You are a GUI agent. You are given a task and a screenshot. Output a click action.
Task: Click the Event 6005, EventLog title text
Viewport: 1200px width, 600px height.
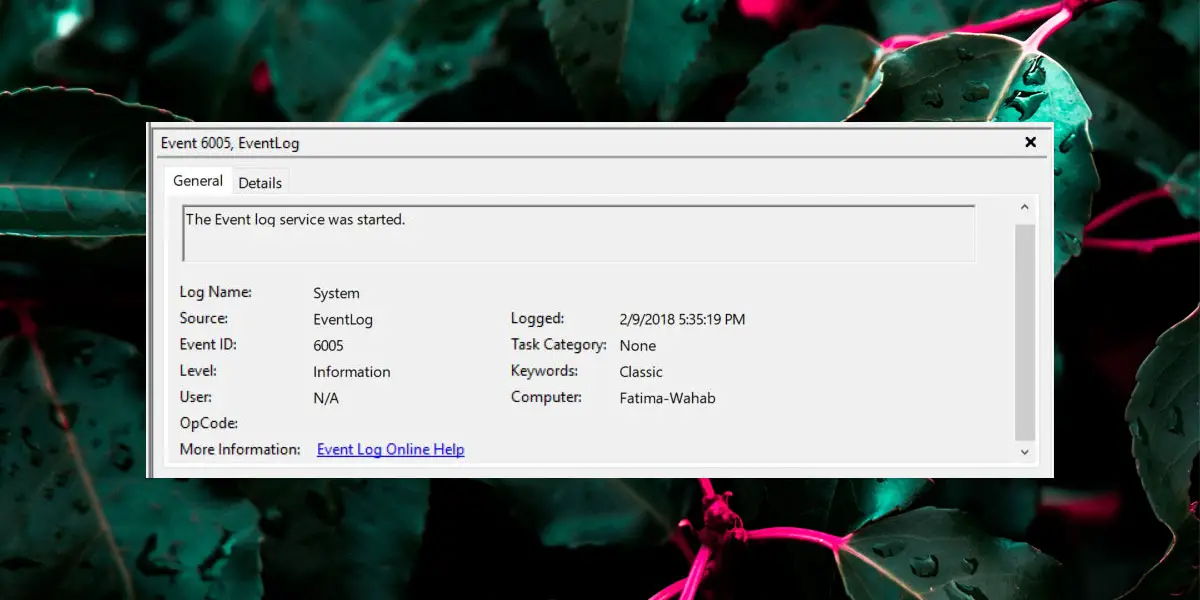[x=230, y=143]
